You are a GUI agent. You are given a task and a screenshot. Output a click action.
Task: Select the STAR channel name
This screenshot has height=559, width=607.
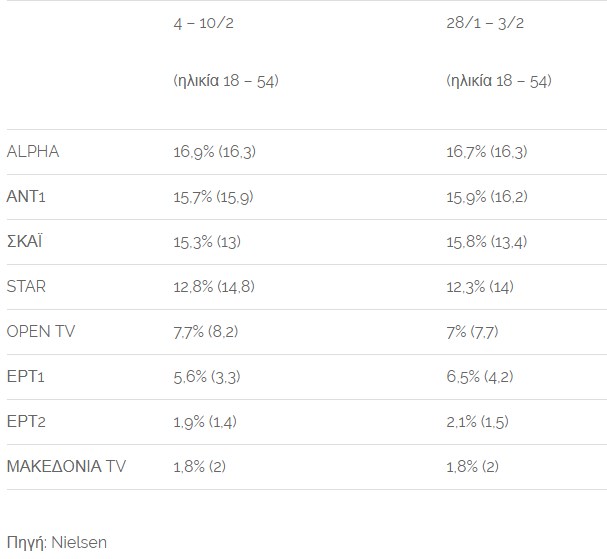(26, 286)
